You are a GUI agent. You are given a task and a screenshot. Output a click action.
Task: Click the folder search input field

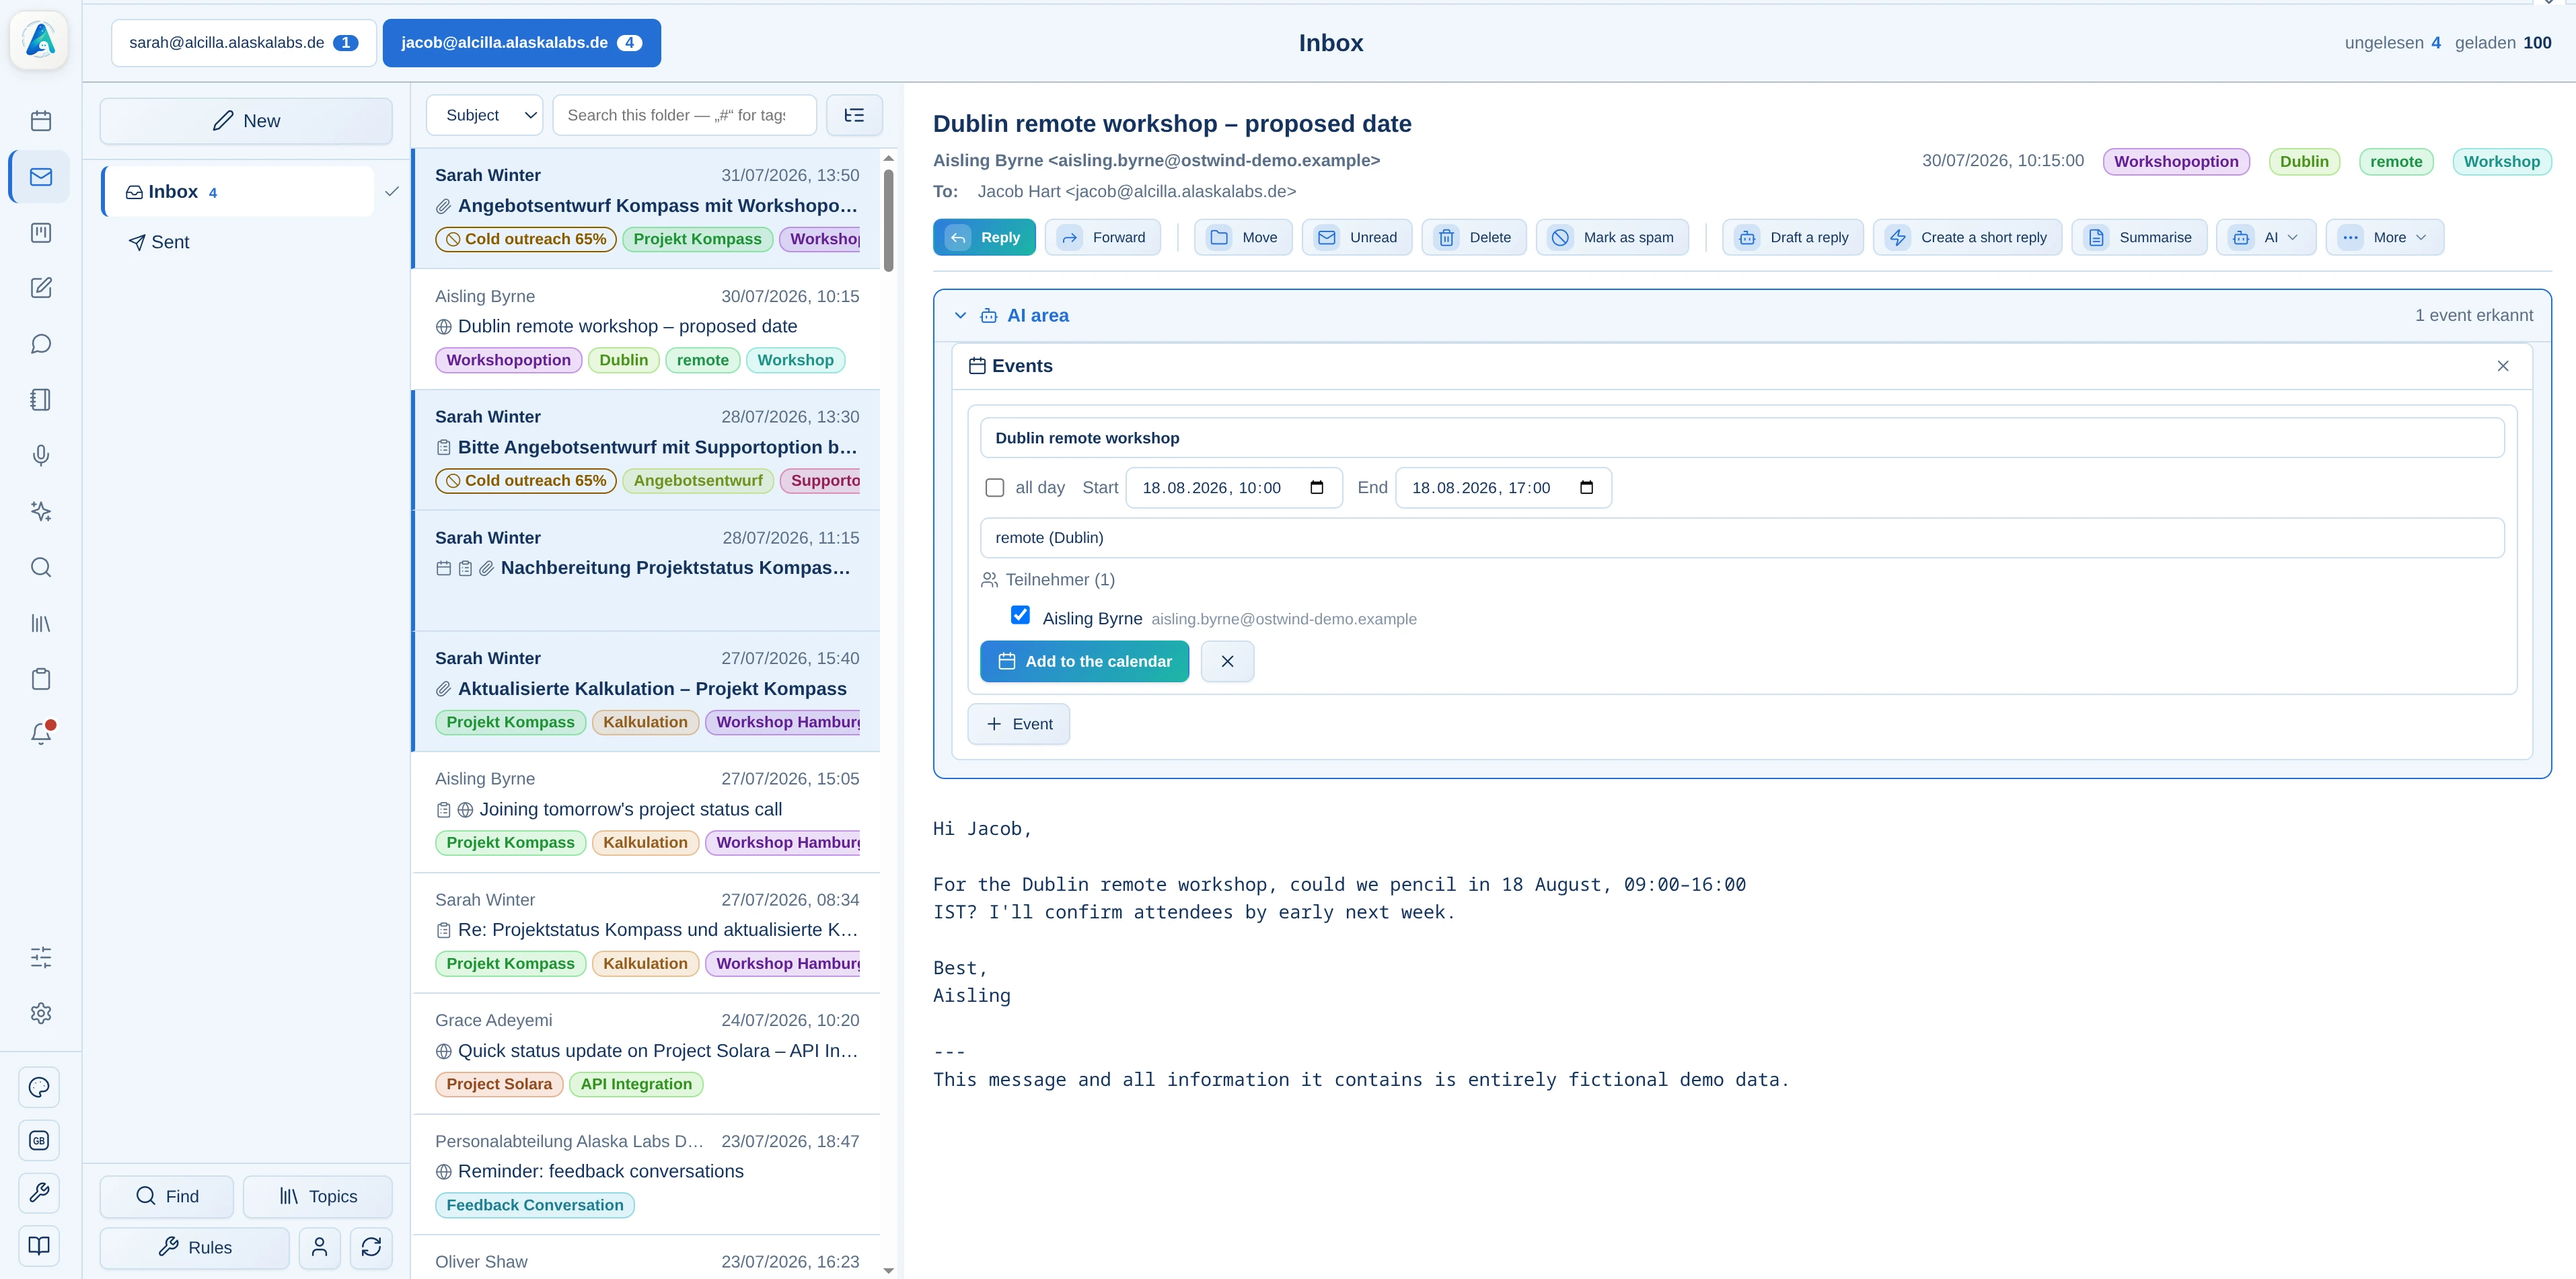tap(684, 115)
